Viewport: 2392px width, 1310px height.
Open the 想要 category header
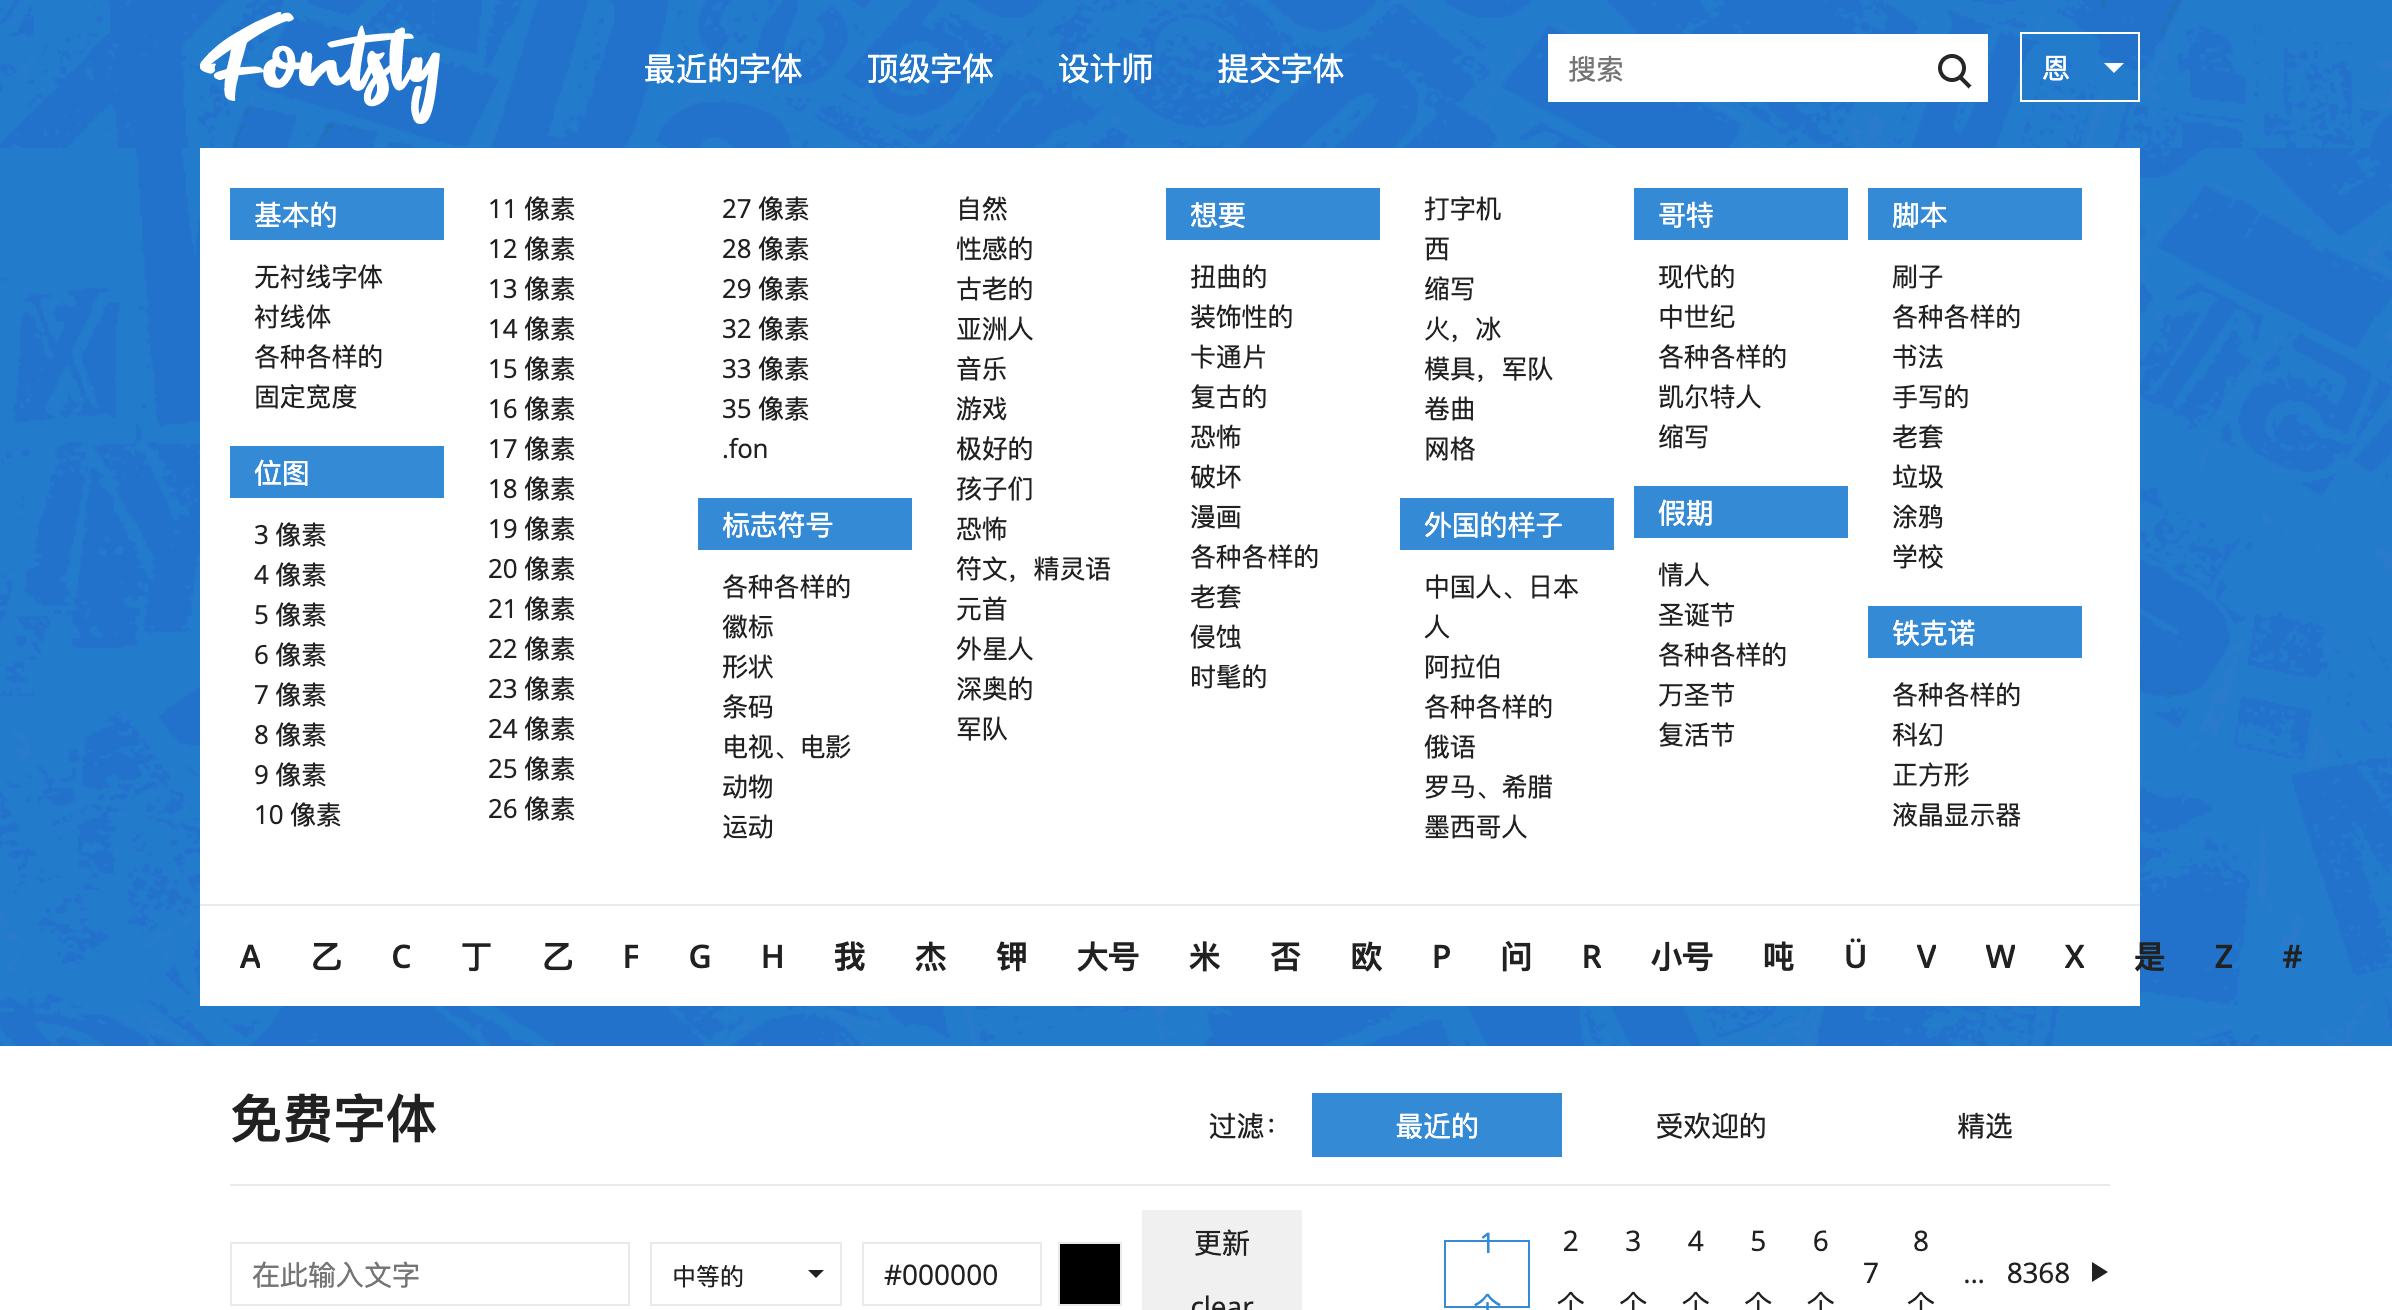pos(1272,214)
